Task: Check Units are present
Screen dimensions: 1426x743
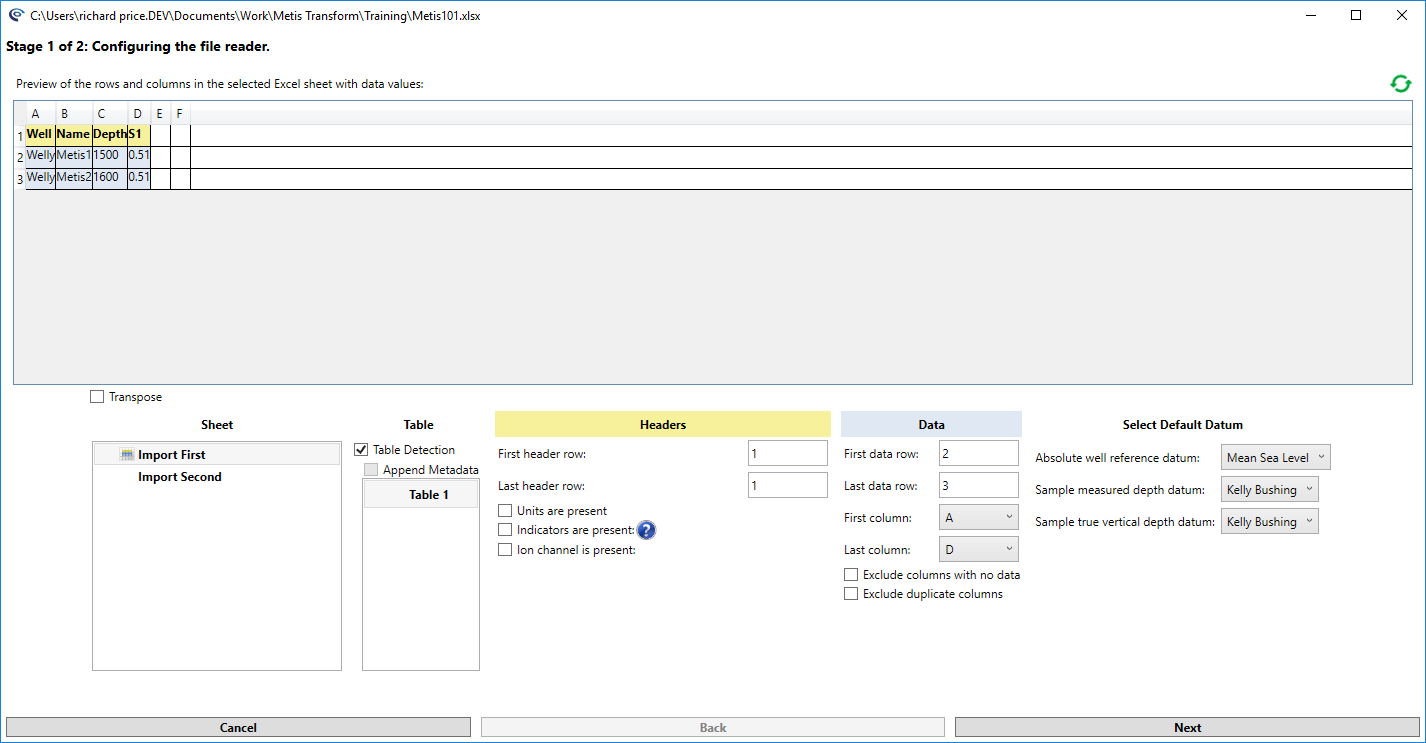Action: (x=505, y=511)
